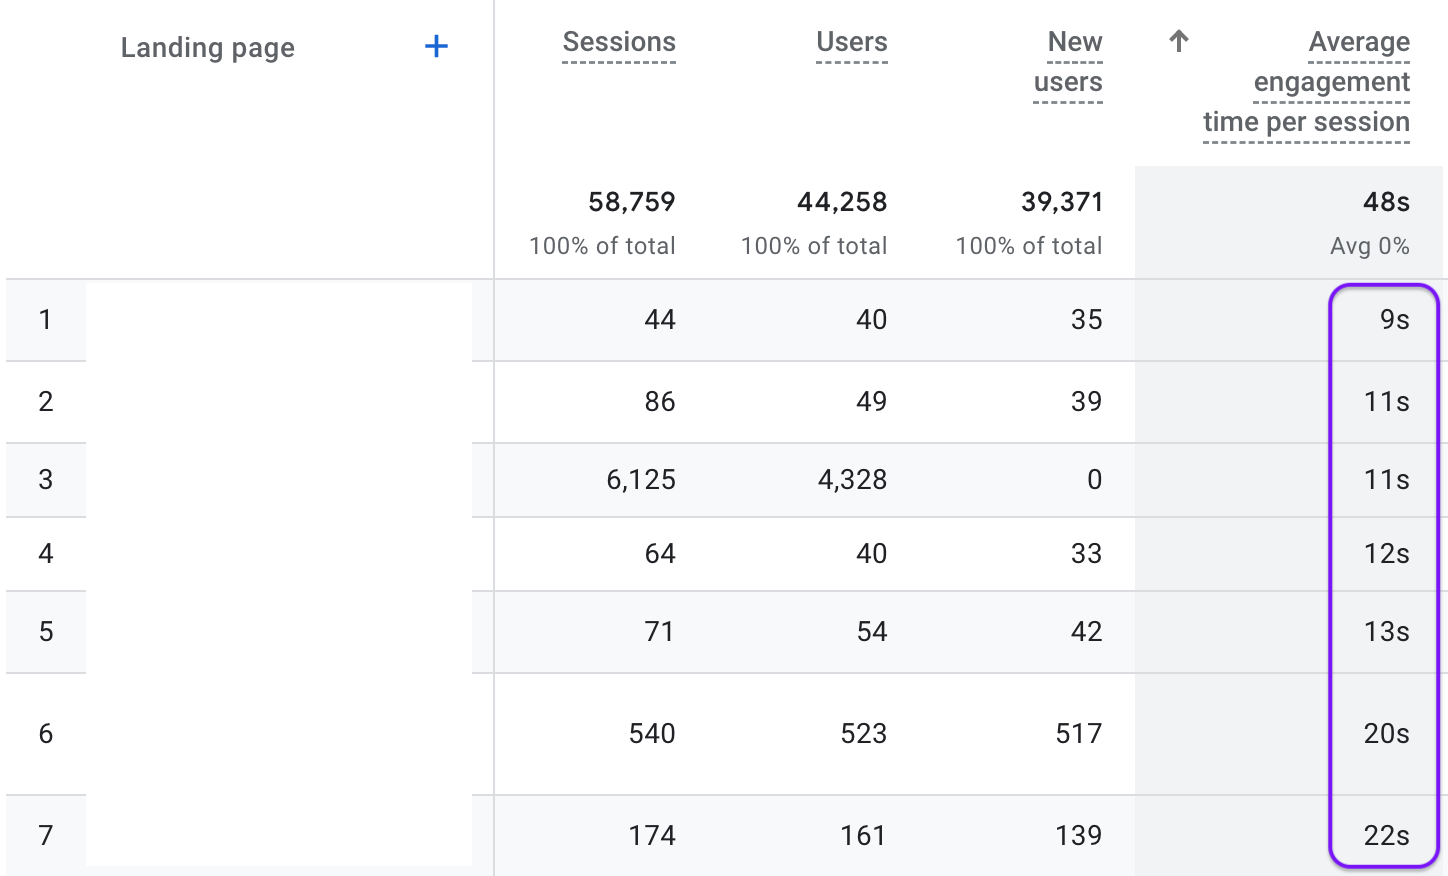The width and height of the screenshot is (1448, 876).
Task: Click the 4,328 users cell
Action: click(x=852, y=480)
